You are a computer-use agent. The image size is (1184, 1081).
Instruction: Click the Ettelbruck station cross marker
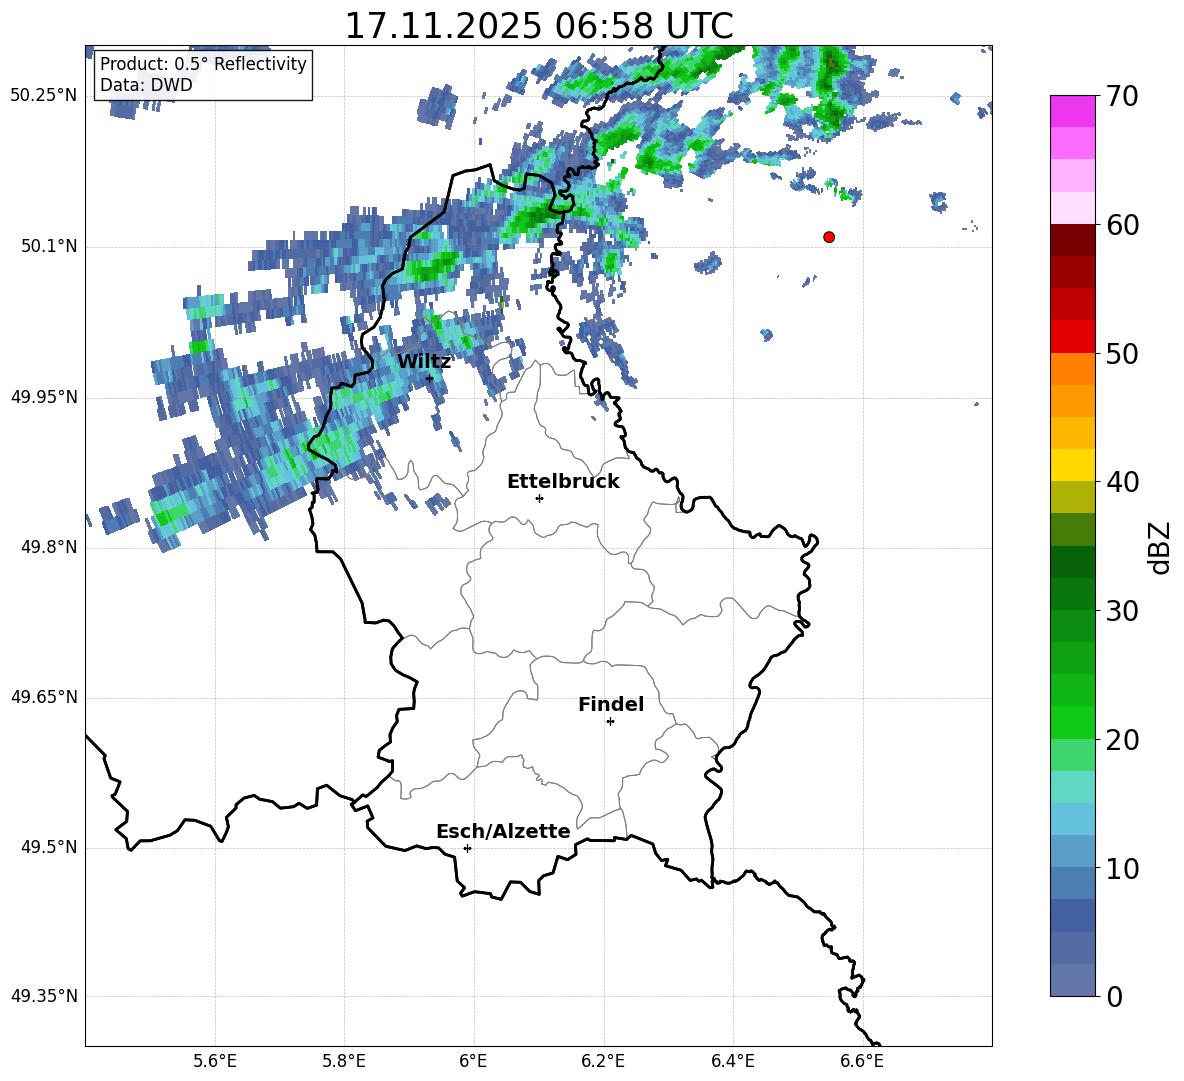point(539,498)
